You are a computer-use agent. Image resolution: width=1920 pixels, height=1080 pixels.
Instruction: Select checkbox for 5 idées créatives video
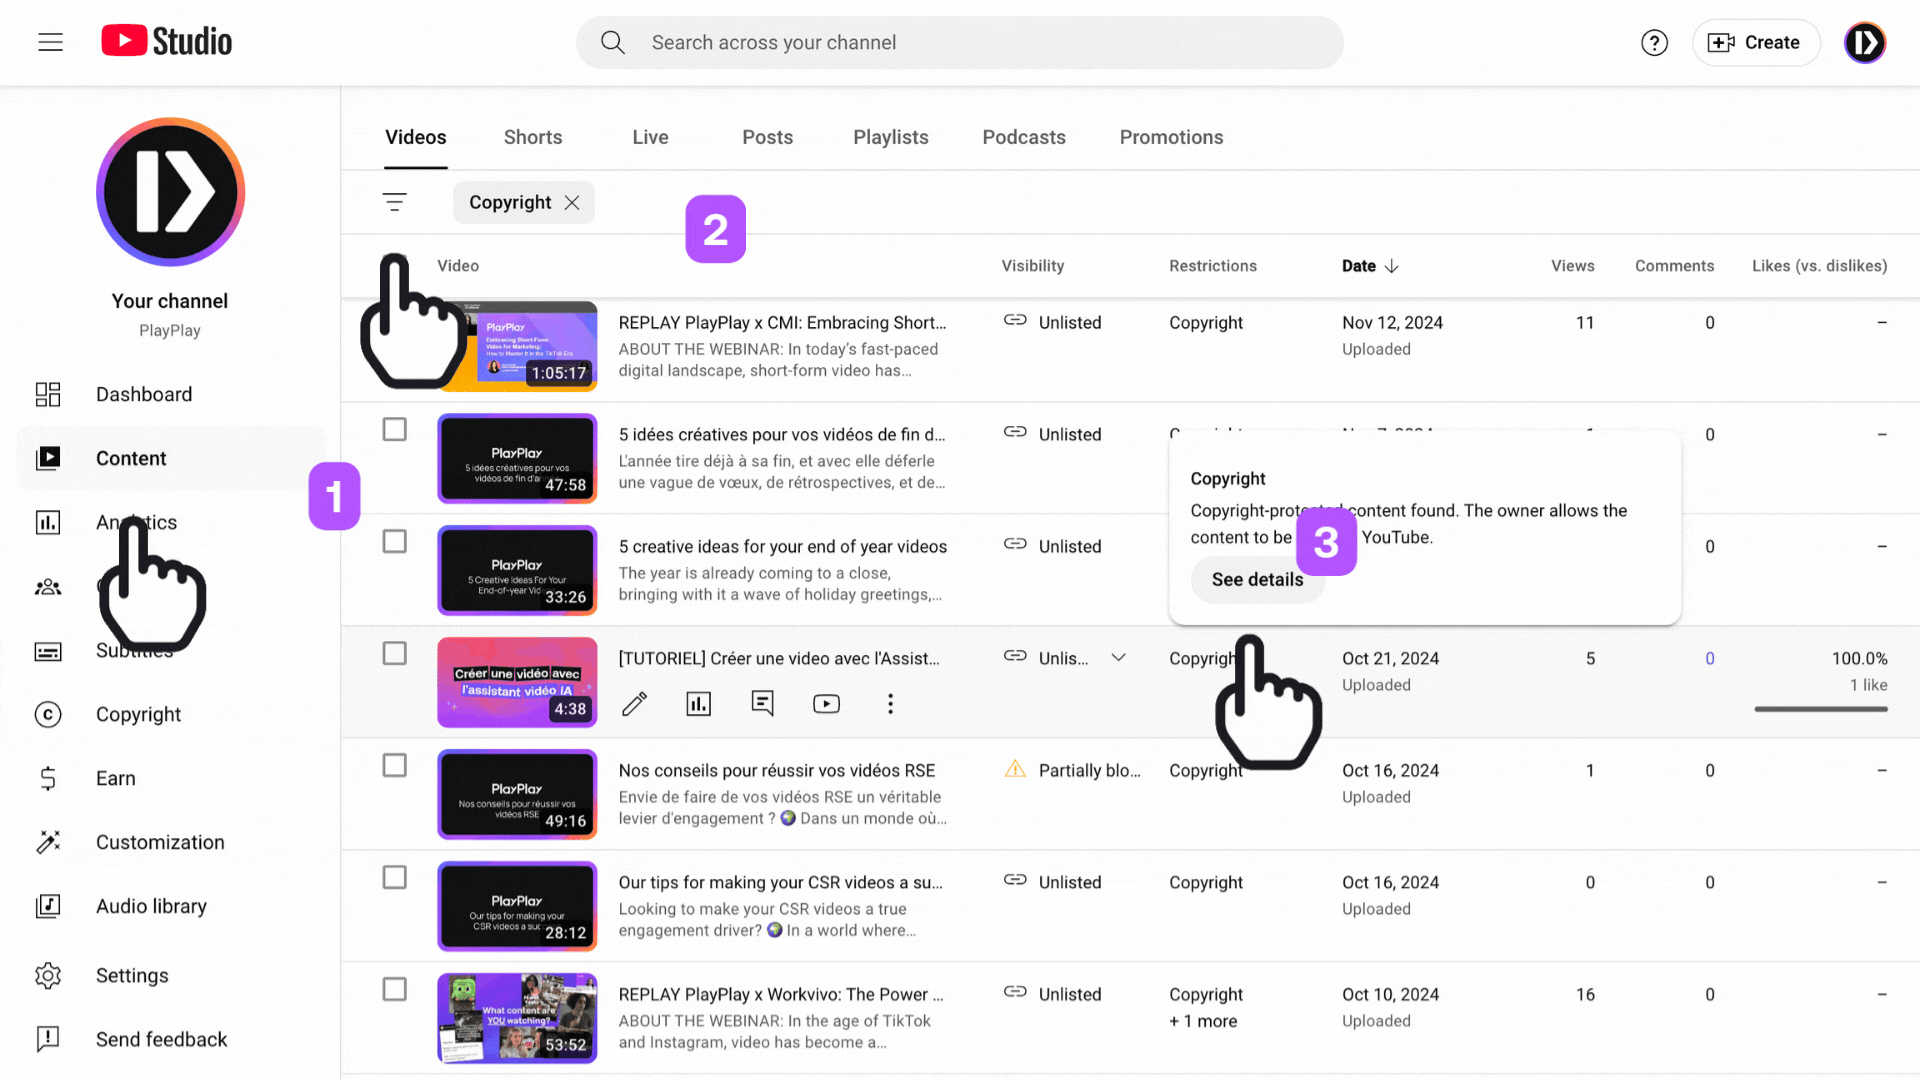(395, 429)
